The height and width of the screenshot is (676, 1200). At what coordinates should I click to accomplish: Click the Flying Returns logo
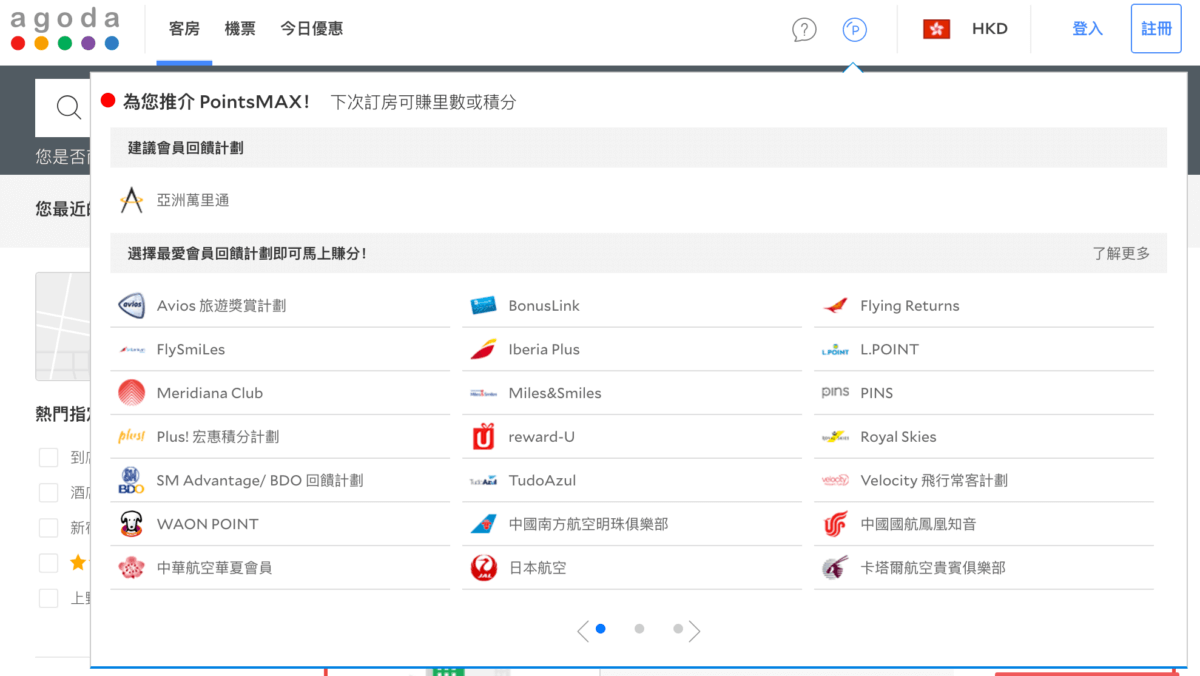coord(835,306)
